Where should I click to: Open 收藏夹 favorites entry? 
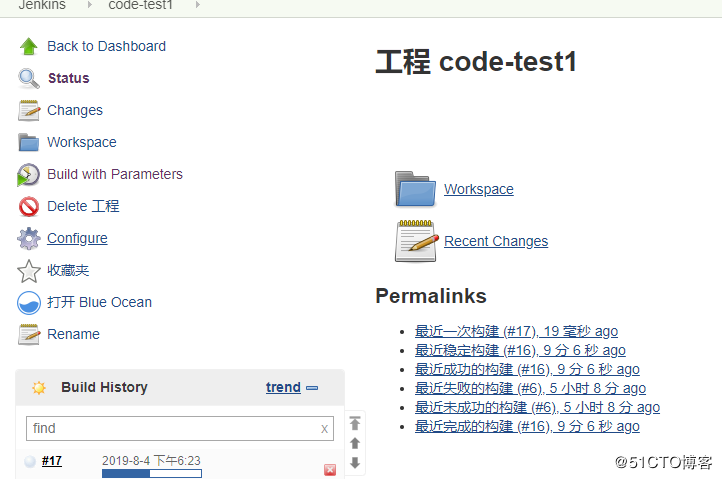[x=68, y=270]
